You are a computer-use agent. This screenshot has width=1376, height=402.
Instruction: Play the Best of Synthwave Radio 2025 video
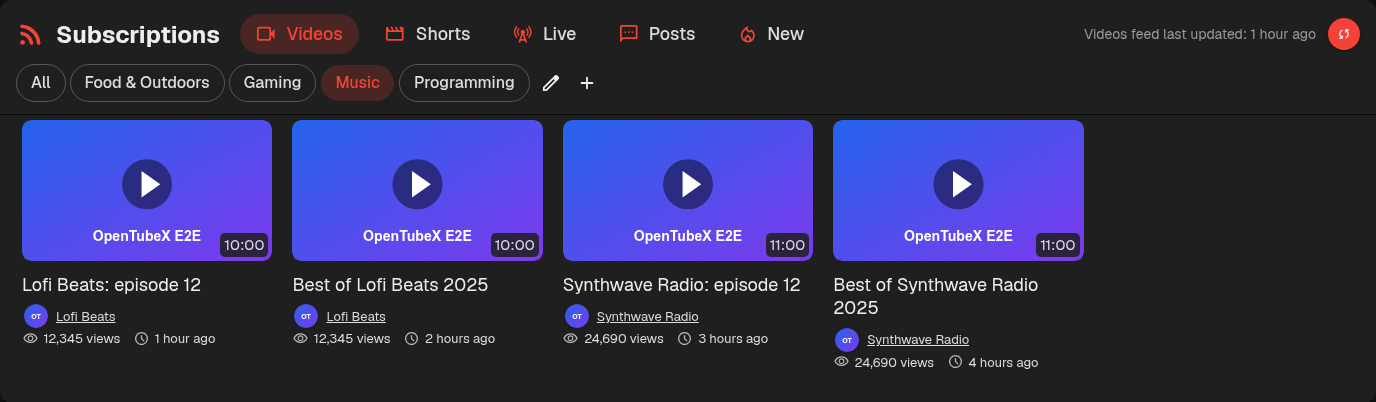[x=958, y=190]
